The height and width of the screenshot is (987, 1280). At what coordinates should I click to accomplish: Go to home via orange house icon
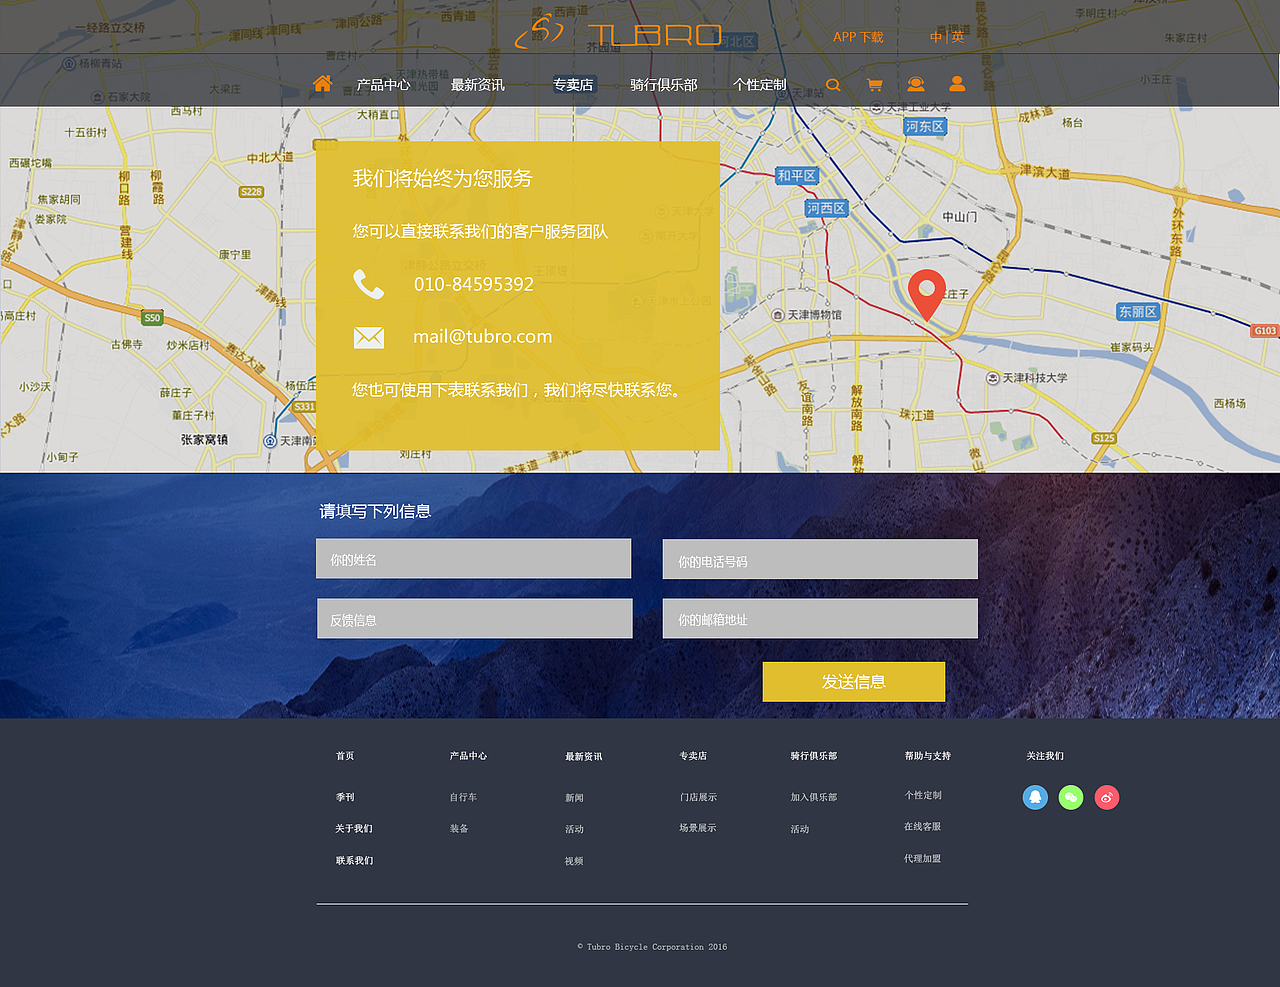pos(322,84)
